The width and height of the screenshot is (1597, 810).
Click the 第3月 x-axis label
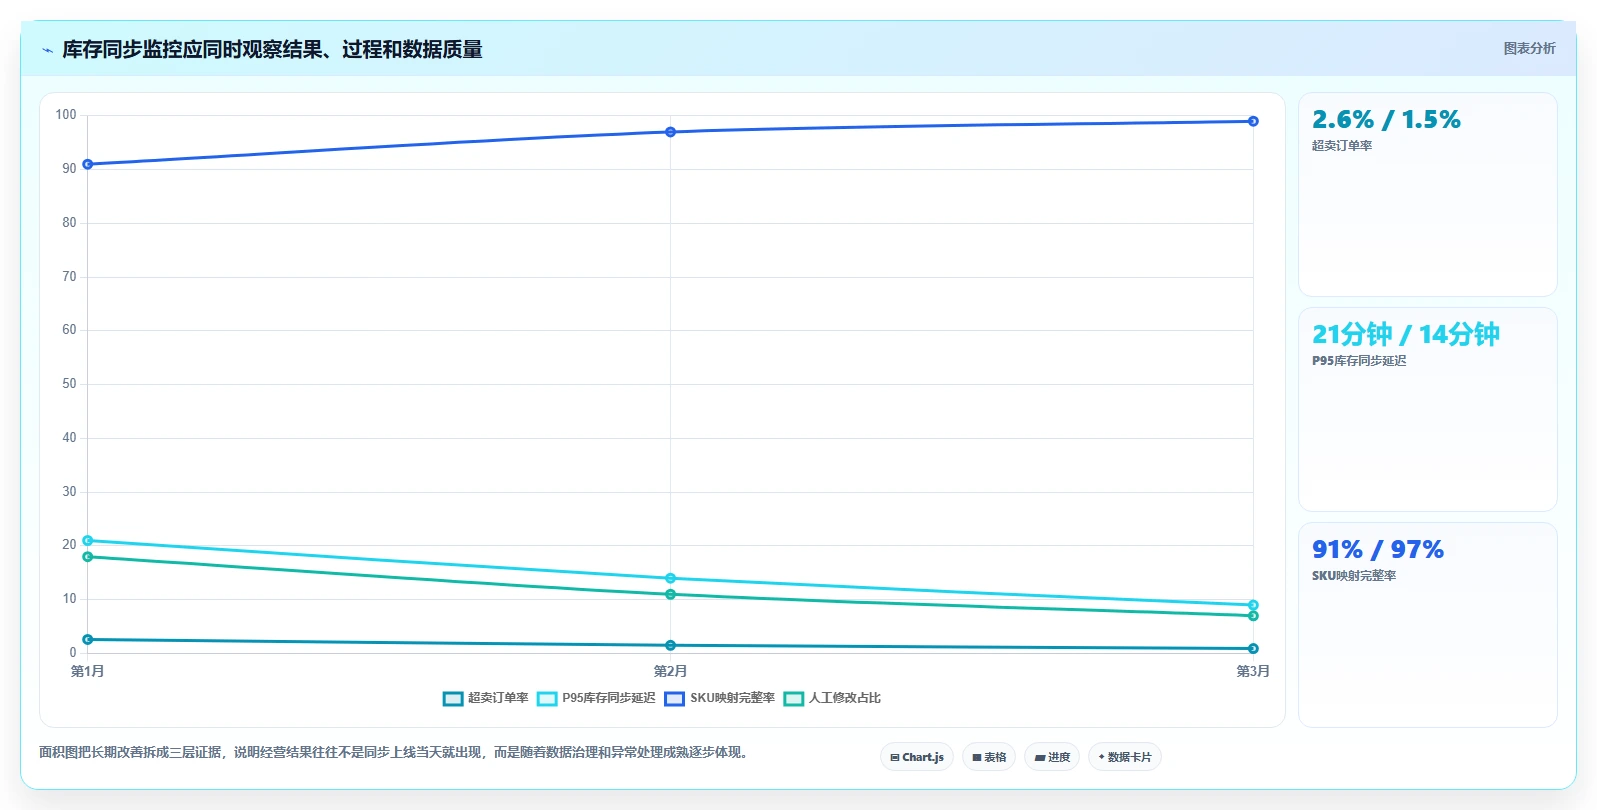[1253, 671]
